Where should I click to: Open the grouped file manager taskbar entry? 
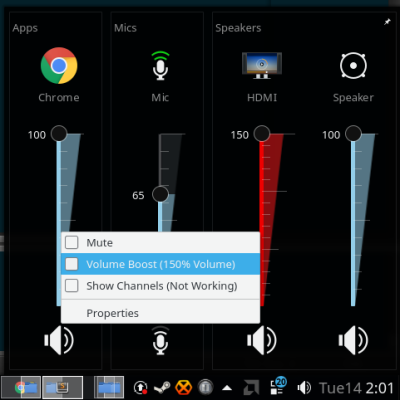[109, 387]
